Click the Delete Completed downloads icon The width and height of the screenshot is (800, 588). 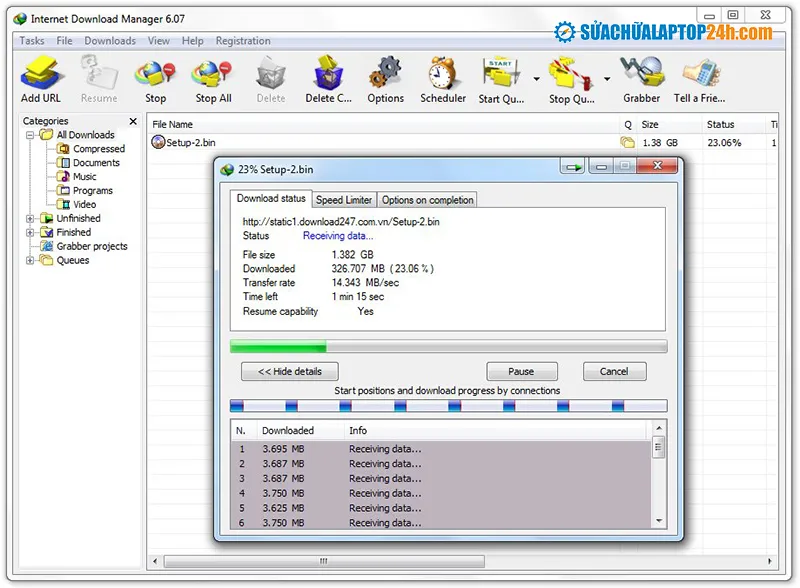point(328,72)
